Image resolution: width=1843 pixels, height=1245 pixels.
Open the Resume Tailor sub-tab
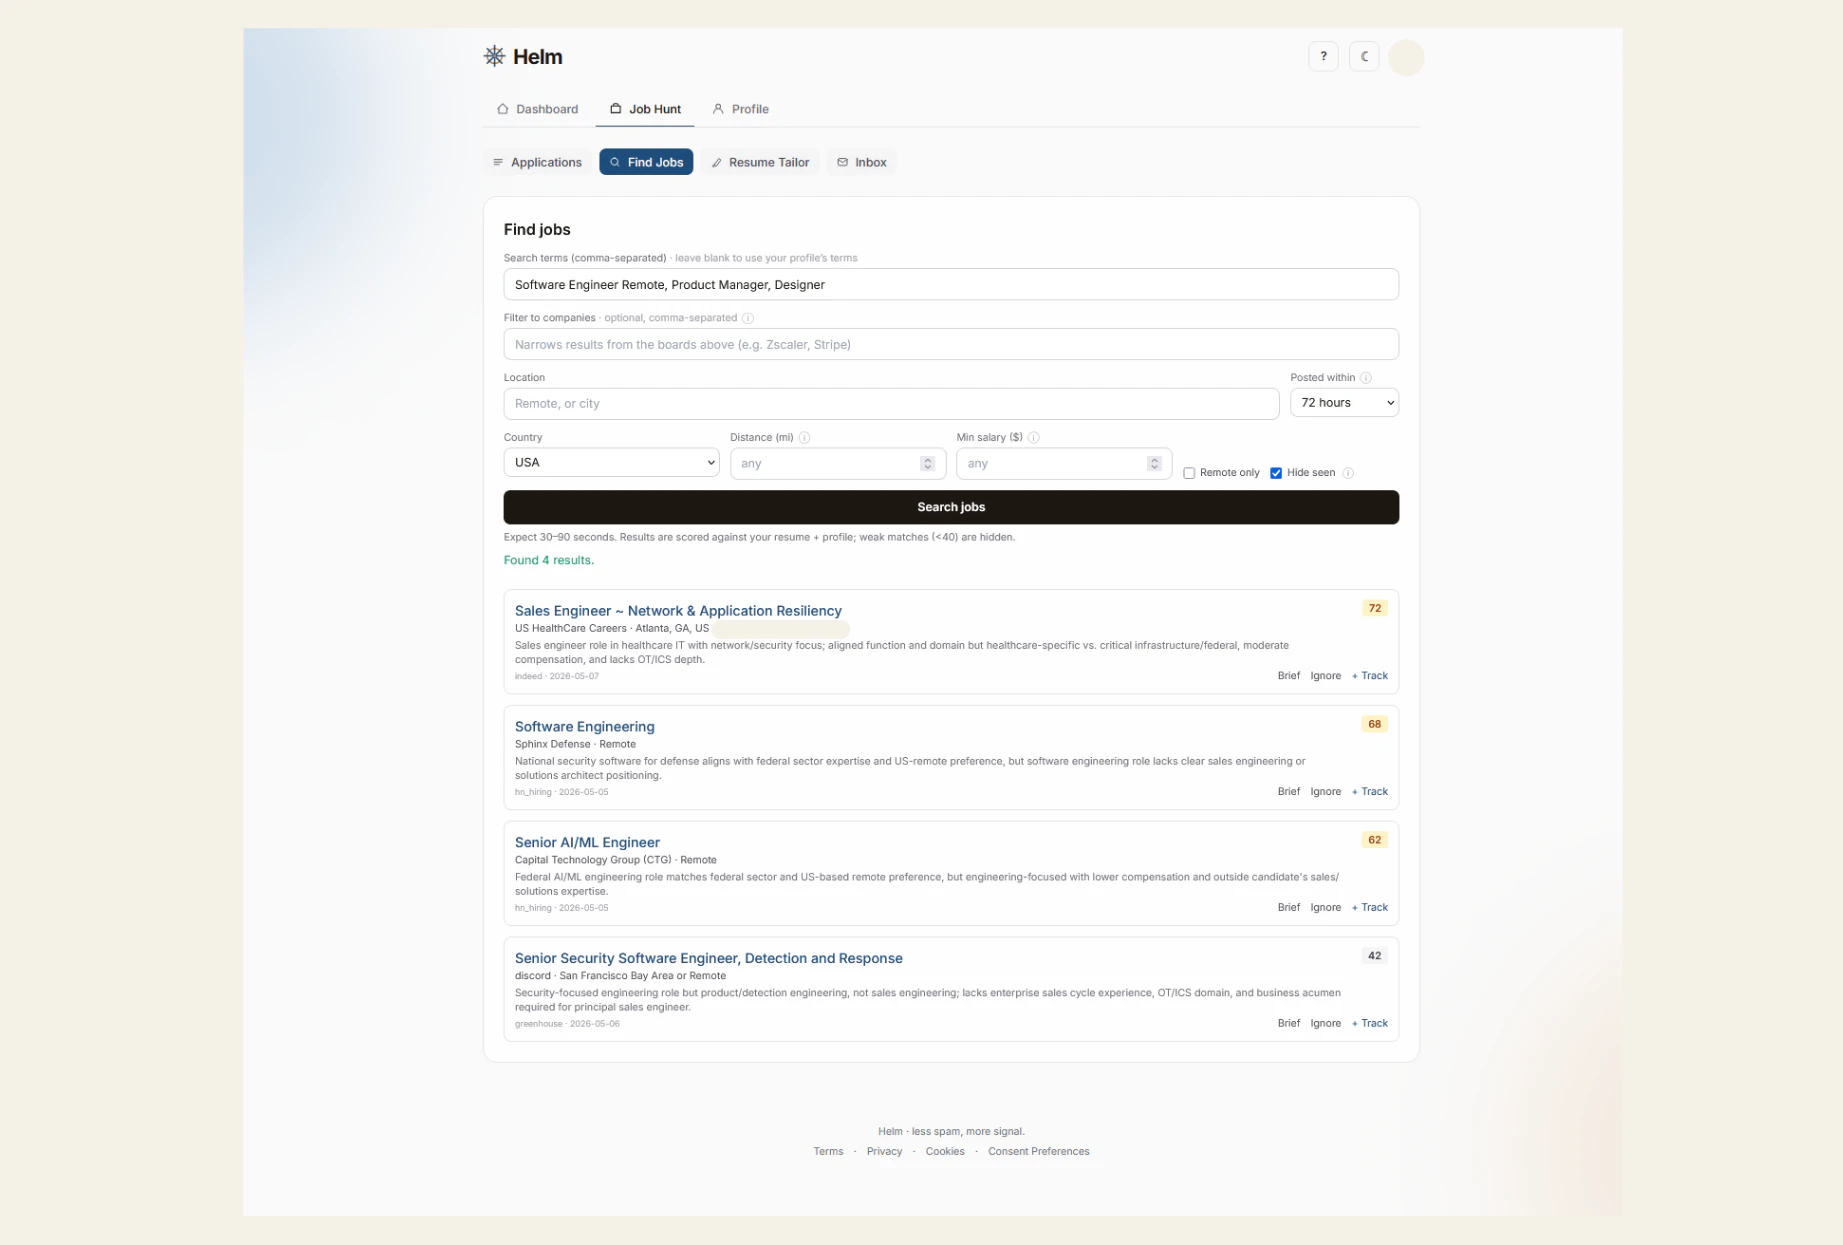point(760,162)
